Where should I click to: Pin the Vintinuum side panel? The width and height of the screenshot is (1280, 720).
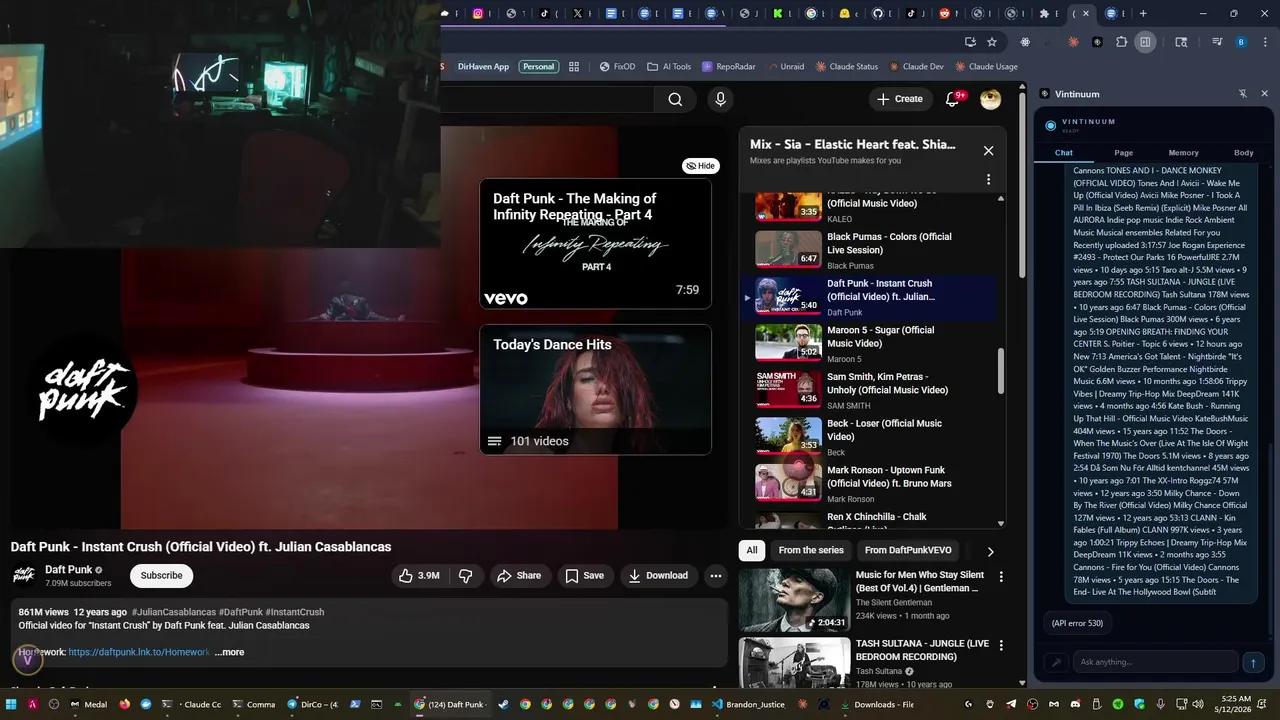click(x=1243, y=94)
